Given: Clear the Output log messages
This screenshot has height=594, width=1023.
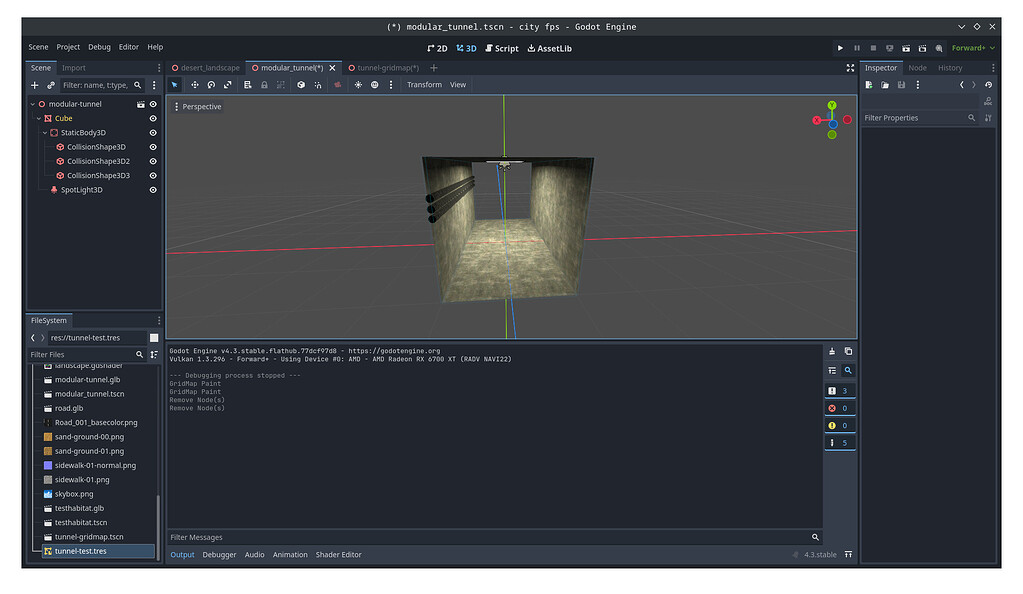Looking at the screenshot, I should (830, 351).
